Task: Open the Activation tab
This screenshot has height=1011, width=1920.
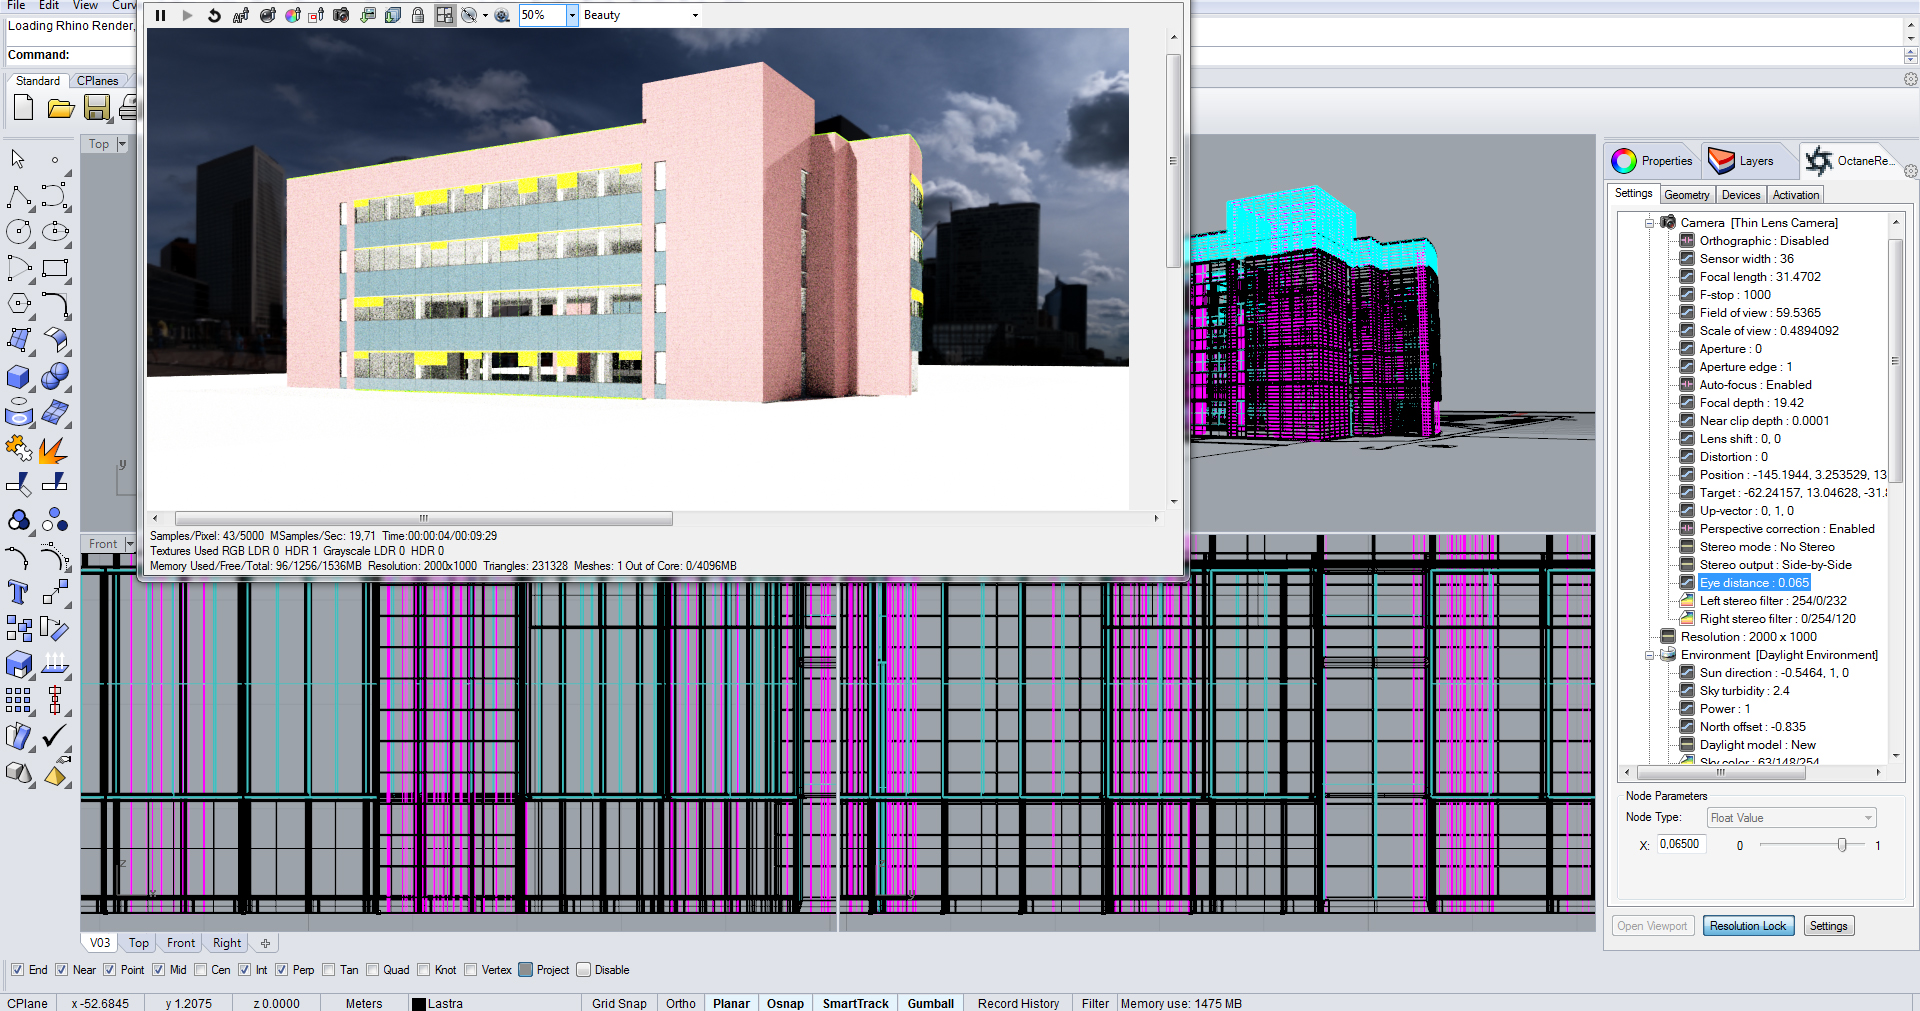Action: coord(1796,195)
